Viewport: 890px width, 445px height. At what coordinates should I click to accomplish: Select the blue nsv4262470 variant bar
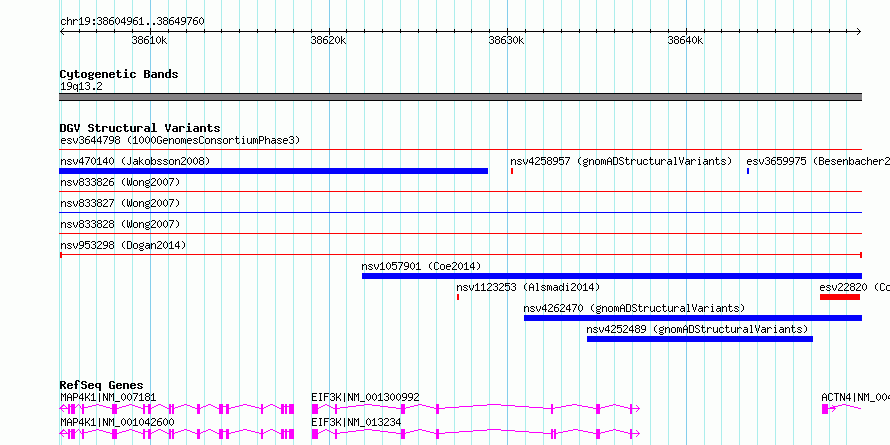tap(693, 318)
